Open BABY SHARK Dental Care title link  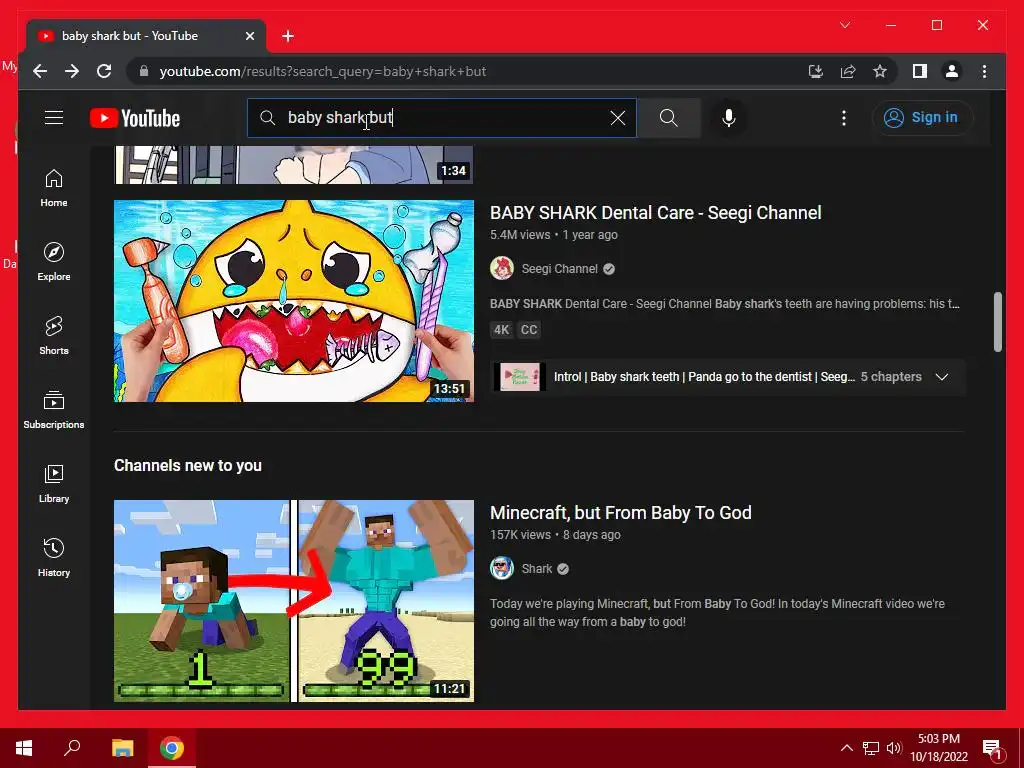(656, 213)
